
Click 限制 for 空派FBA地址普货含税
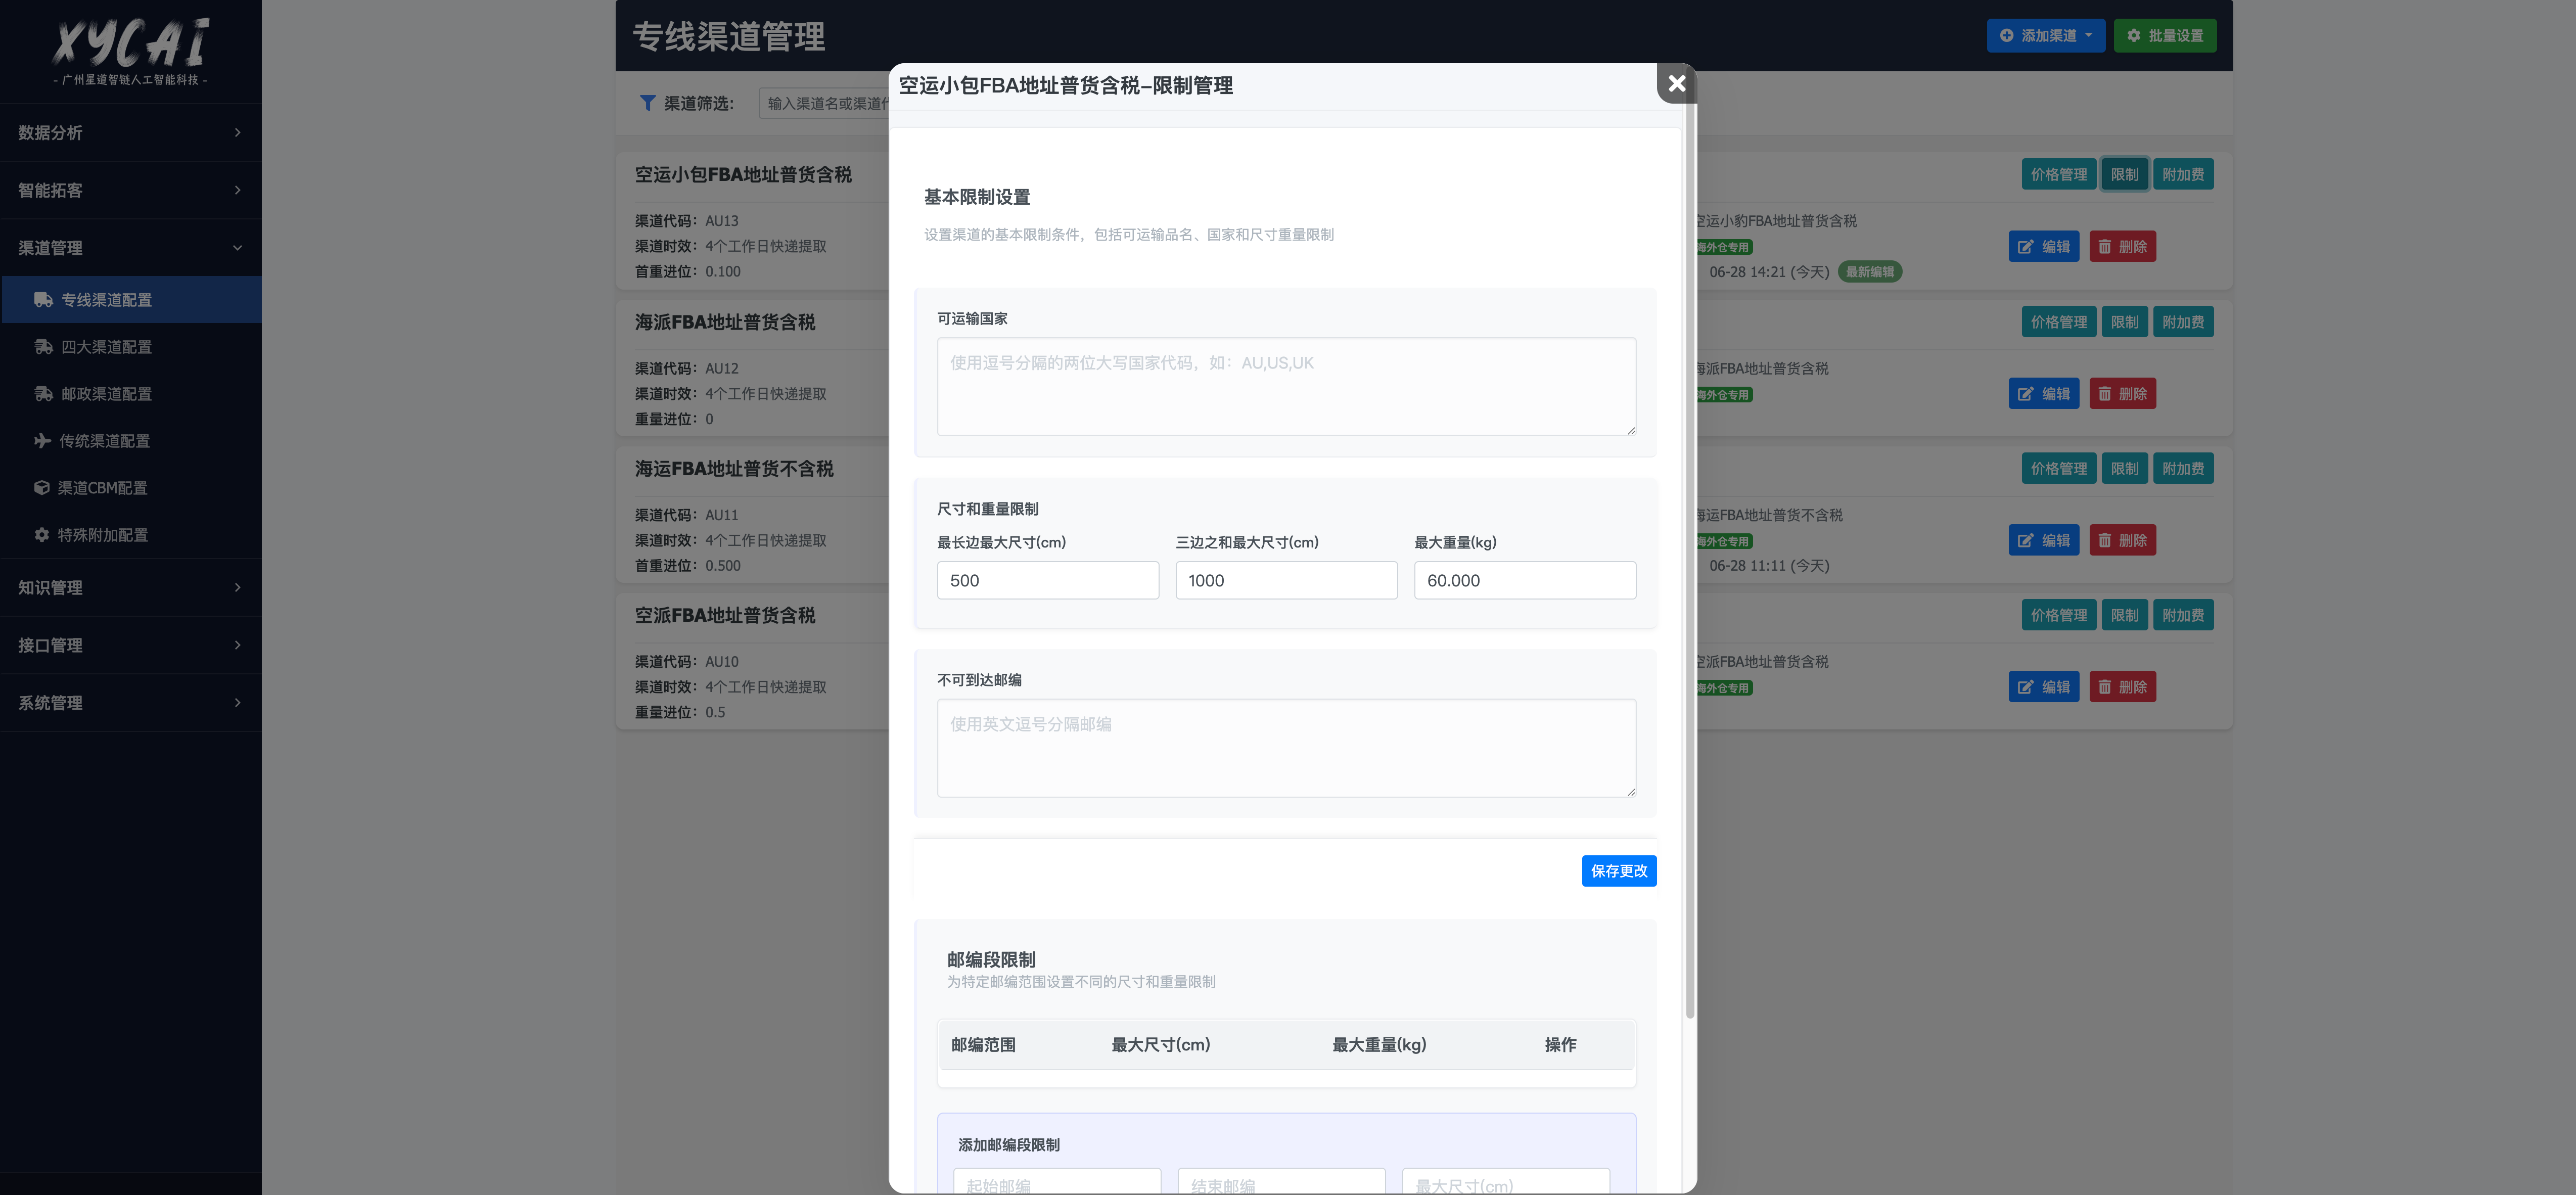click(x=2125, y=615)
